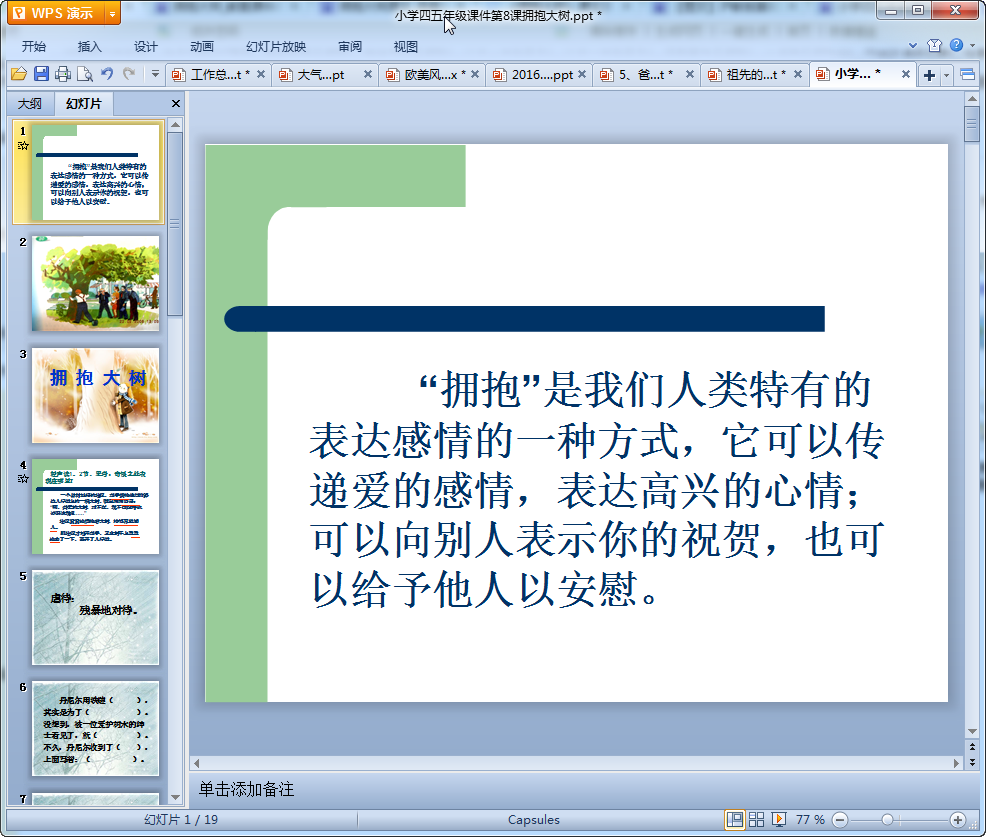986x837 pixels.
Task: Select slide 2 thumbnail with the tree picture
Action: [96, 284]
